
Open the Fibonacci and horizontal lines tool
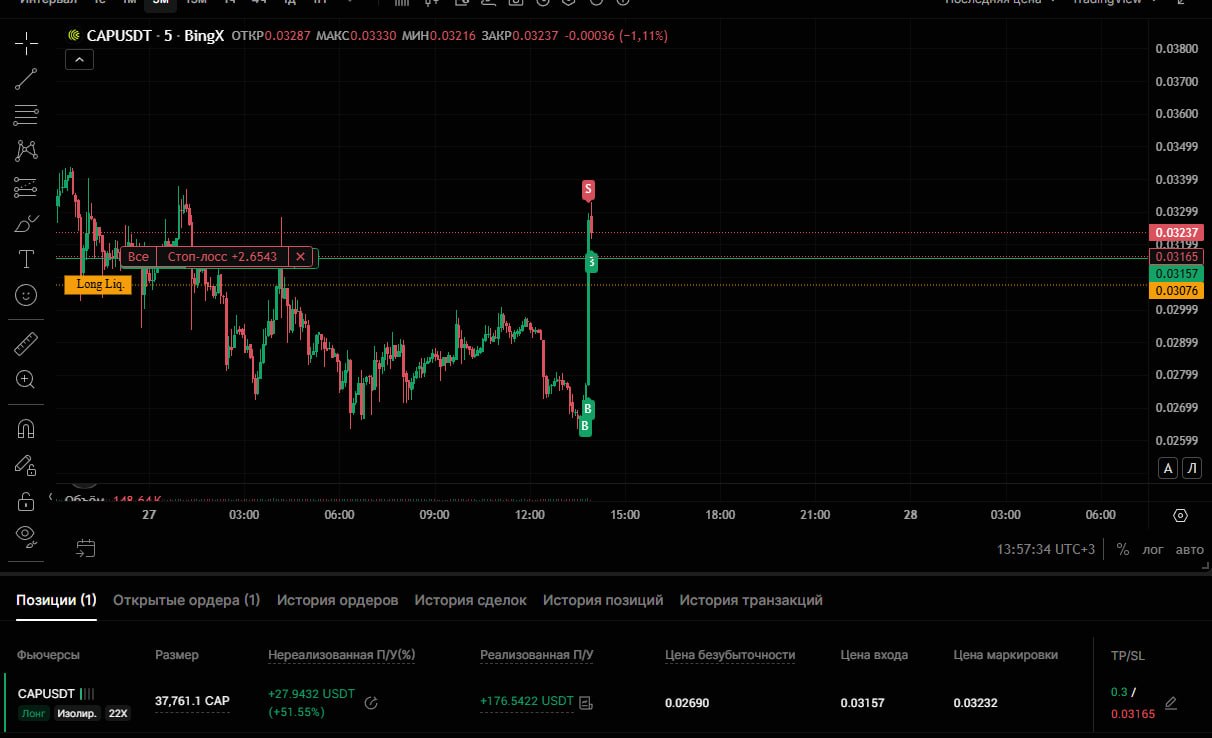(x=26, y=115)
